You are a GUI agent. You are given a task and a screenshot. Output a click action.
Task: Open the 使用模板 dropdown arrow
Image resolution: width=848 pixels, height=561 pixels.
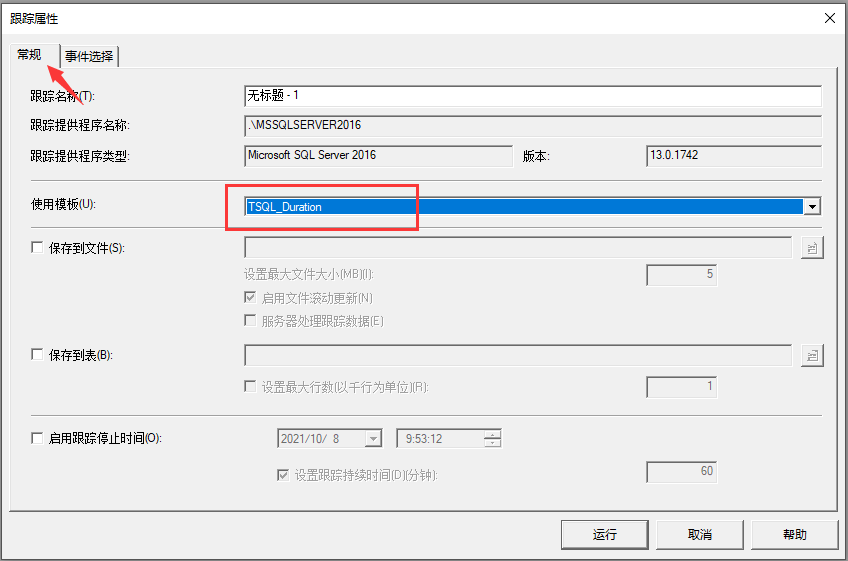click(812, 207)
